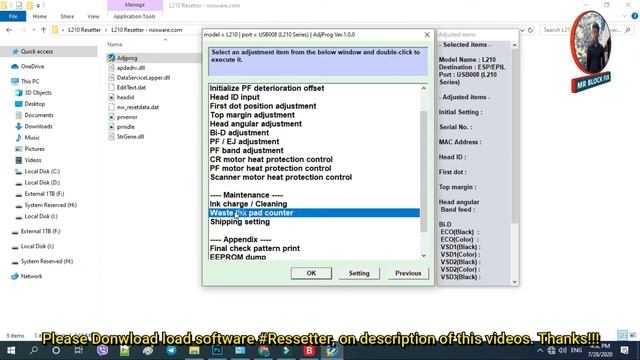Go back in Explorer navigation
The image size is (640, 360).
pos(9,30)
